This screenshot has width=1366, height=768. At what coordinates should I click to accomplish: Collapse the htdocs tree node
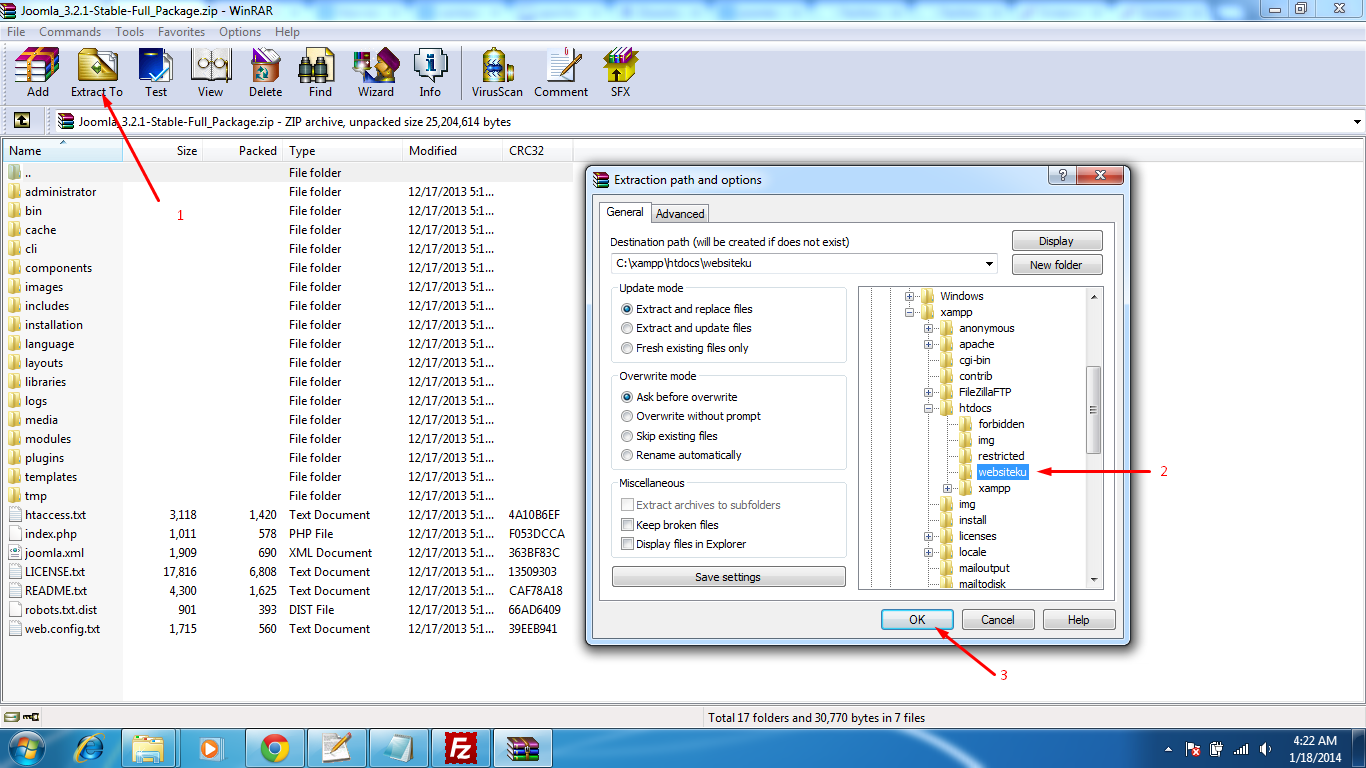pos(929,408)
